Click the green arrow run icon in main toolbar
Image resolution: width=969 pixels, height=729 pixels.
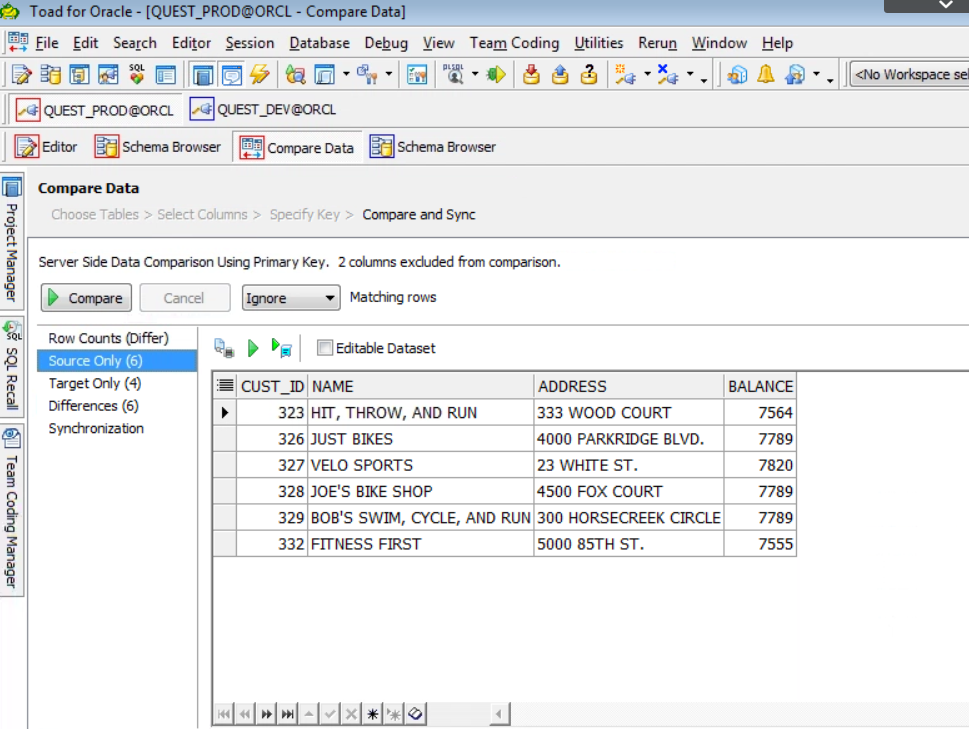tap(496, 75)
